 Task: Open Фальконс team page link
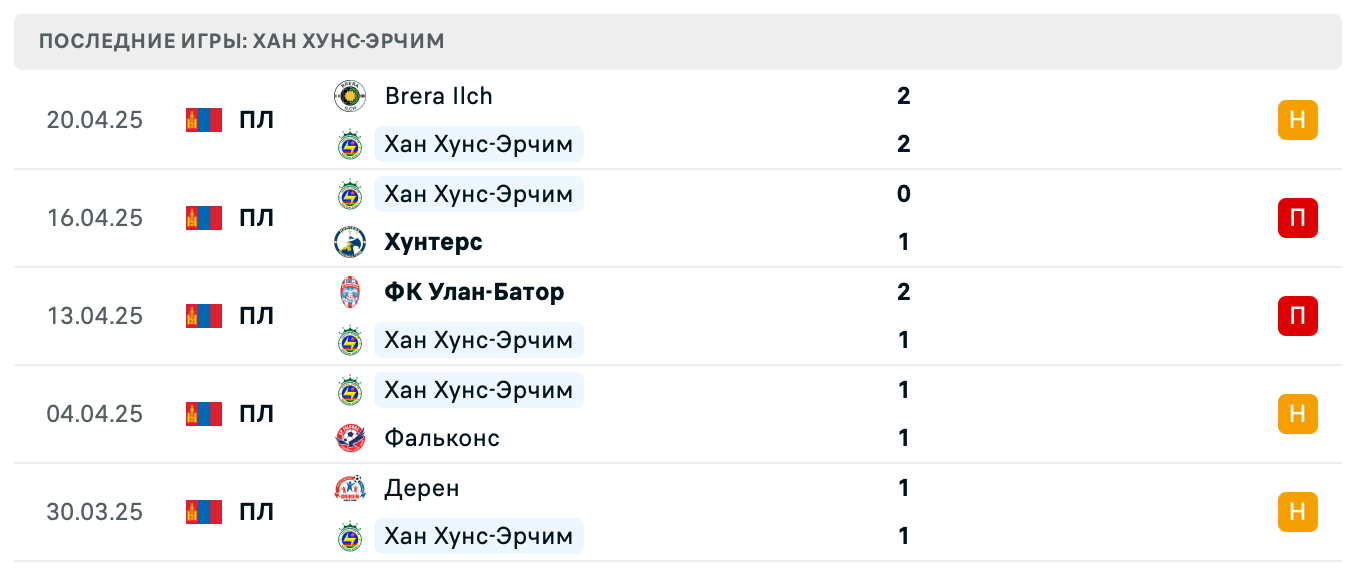click(442, 438)
